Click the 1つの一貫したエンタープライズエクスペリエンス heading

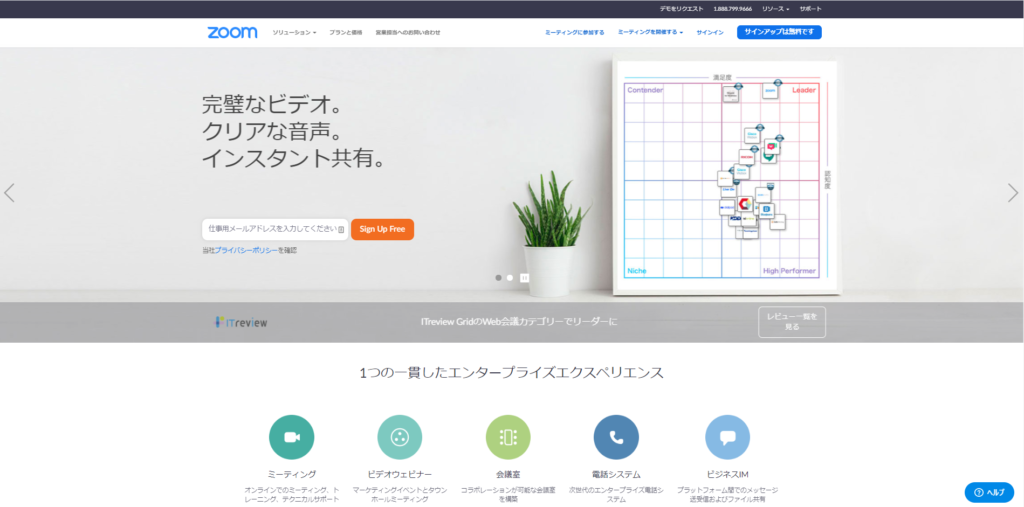click(511, 373)
